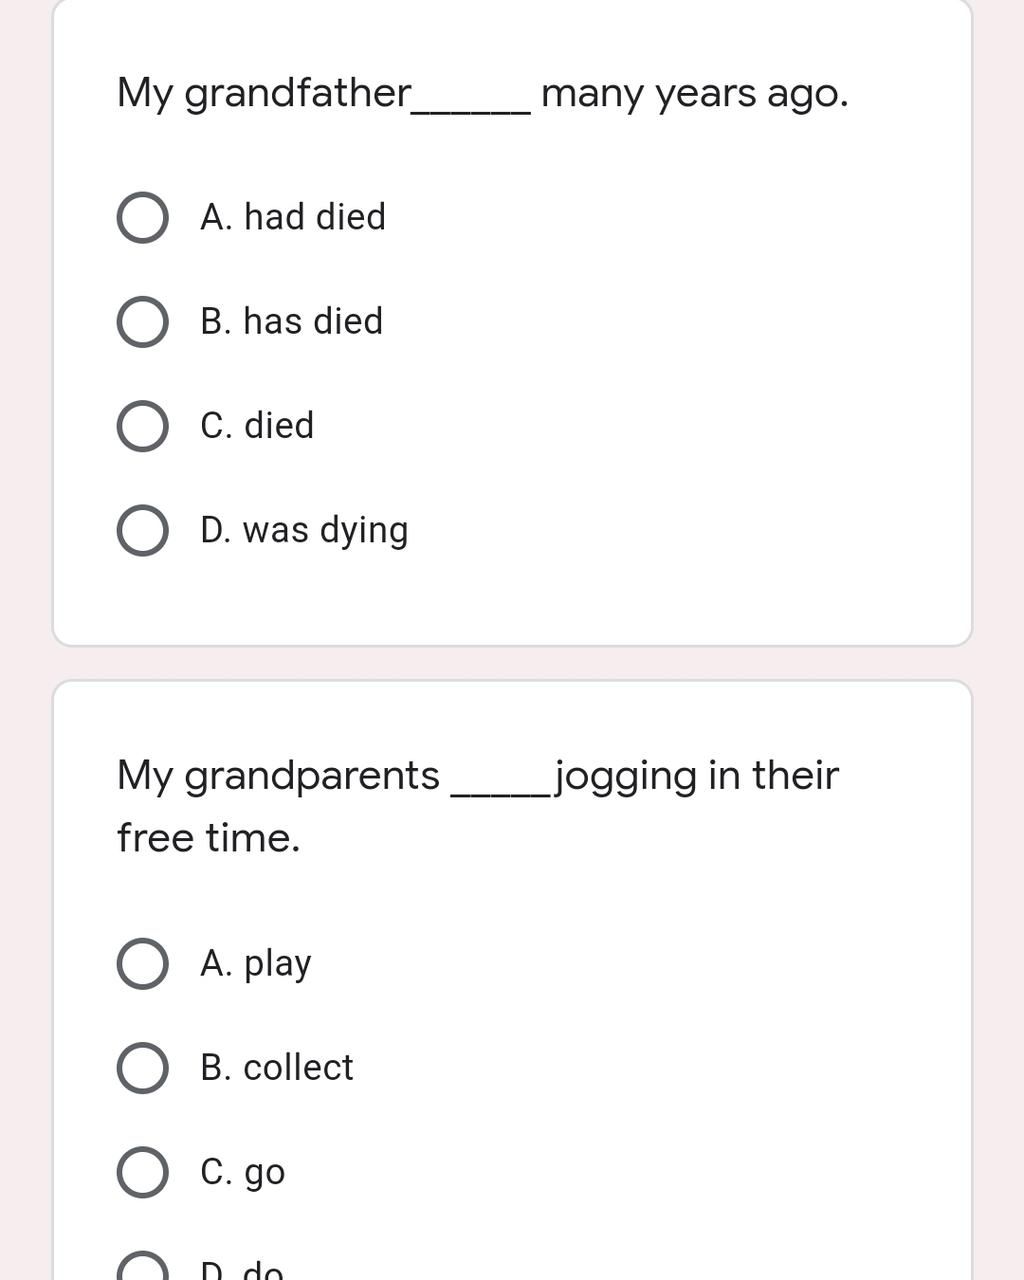
Task: Pick the 'D. was dying' radio circle
Action: coord(142,530)
